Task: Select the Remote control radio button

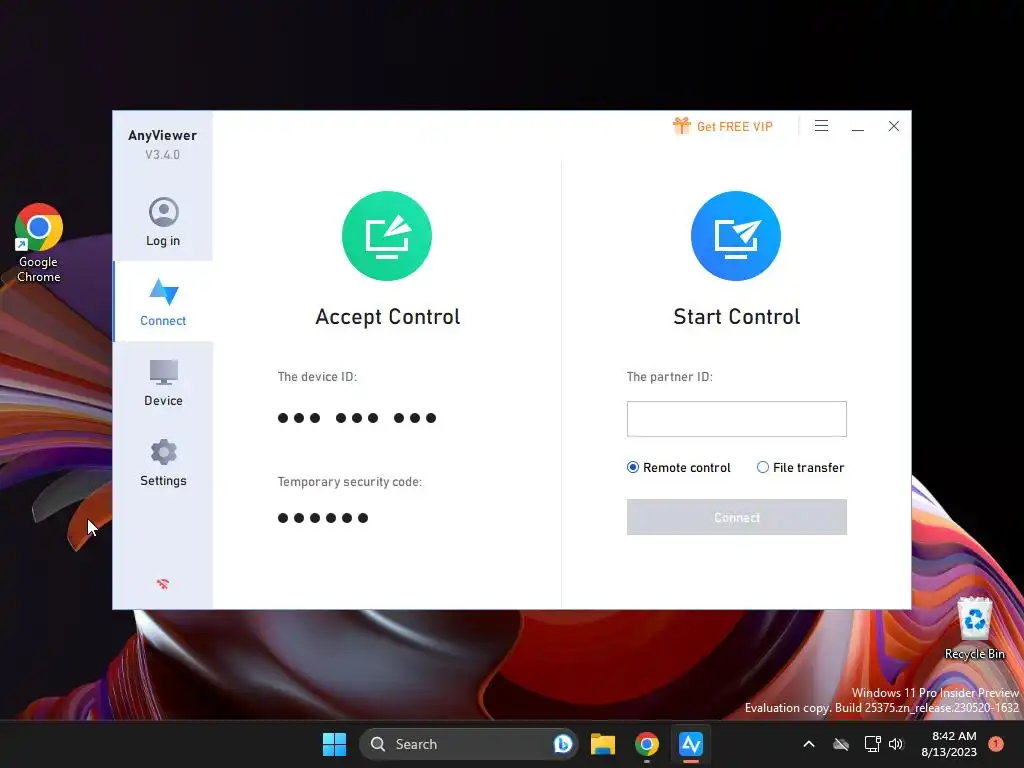Action: (x=633, y=467)
